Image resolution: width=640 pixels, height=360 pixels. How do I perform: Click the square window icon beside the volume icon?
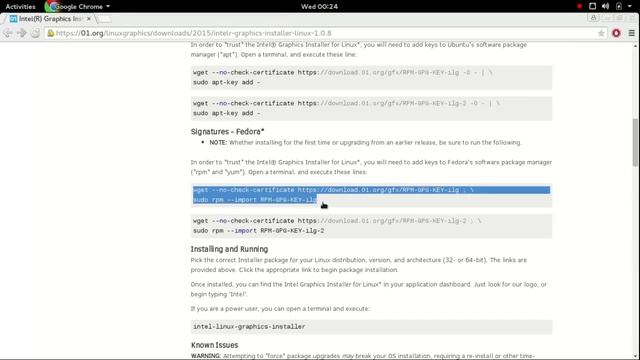click(592, 6)
